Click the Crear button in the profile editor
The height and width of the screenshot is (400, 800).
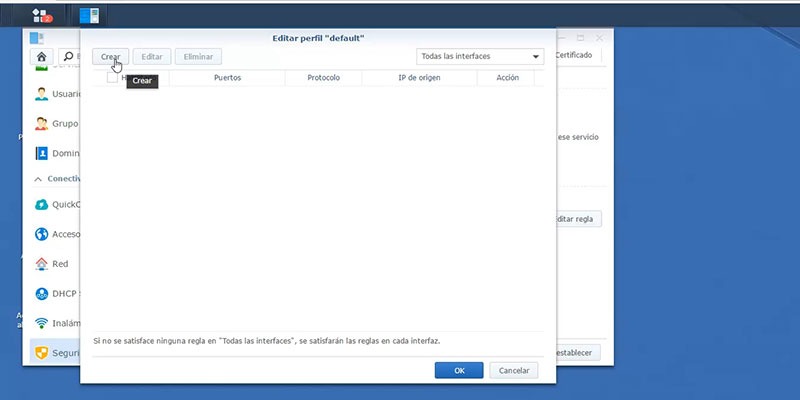point(110,57)
